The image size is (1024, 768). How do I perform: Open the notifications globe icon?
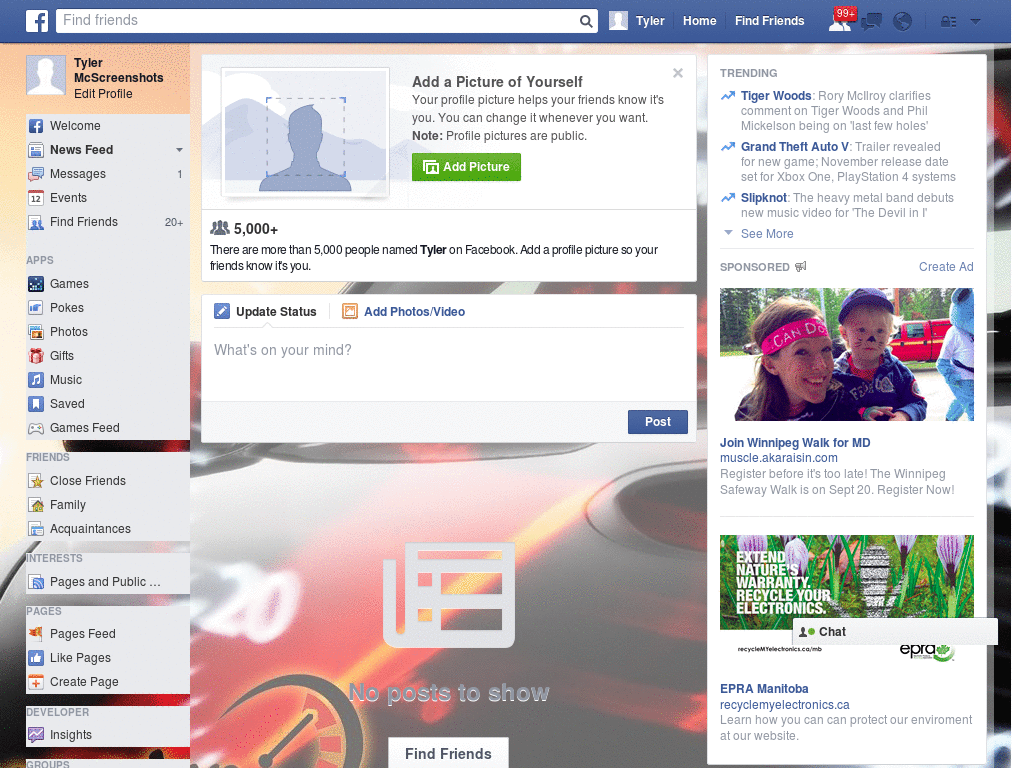[903, 22]
